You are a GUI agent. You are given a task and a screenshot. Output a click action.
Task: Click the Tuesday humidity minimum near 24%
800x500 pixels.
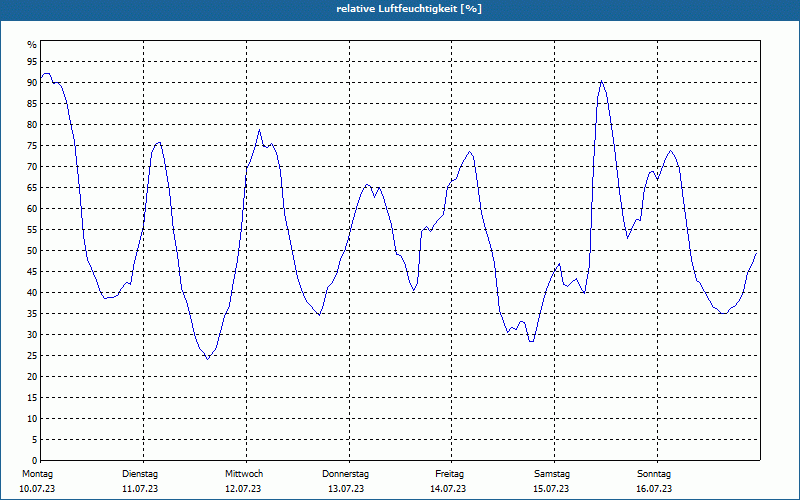(x=208, y=359)
